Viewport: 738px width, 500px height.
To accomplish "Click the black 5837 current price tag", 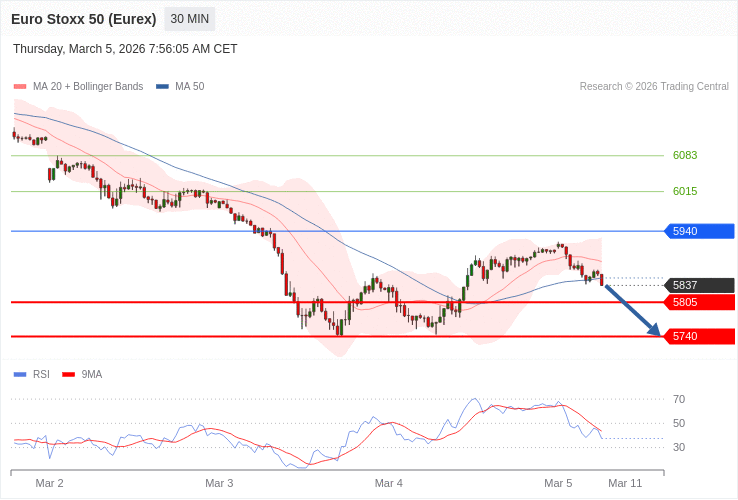I will [699, 285].
